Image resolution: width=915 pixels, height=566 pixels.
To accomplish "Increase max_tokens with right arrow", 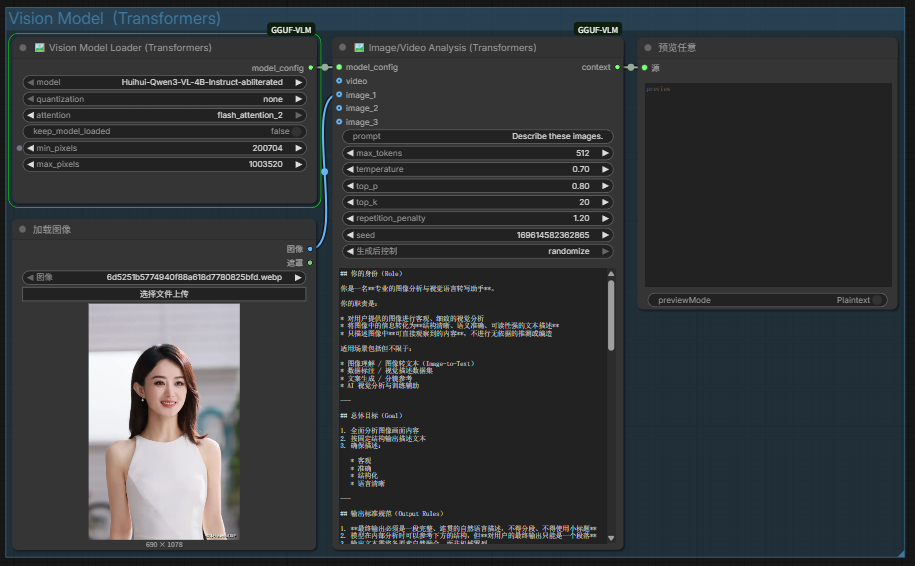I will point(605,153).
